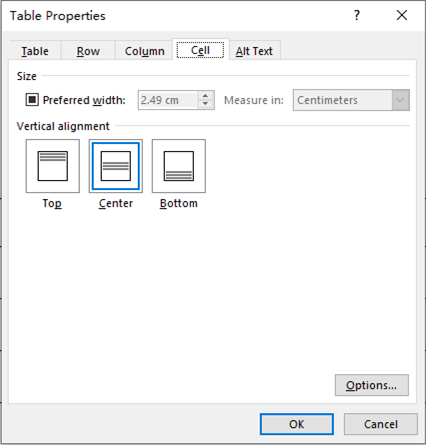Switch to the Row tab
The image size is (426, 445).
[88, 51]
